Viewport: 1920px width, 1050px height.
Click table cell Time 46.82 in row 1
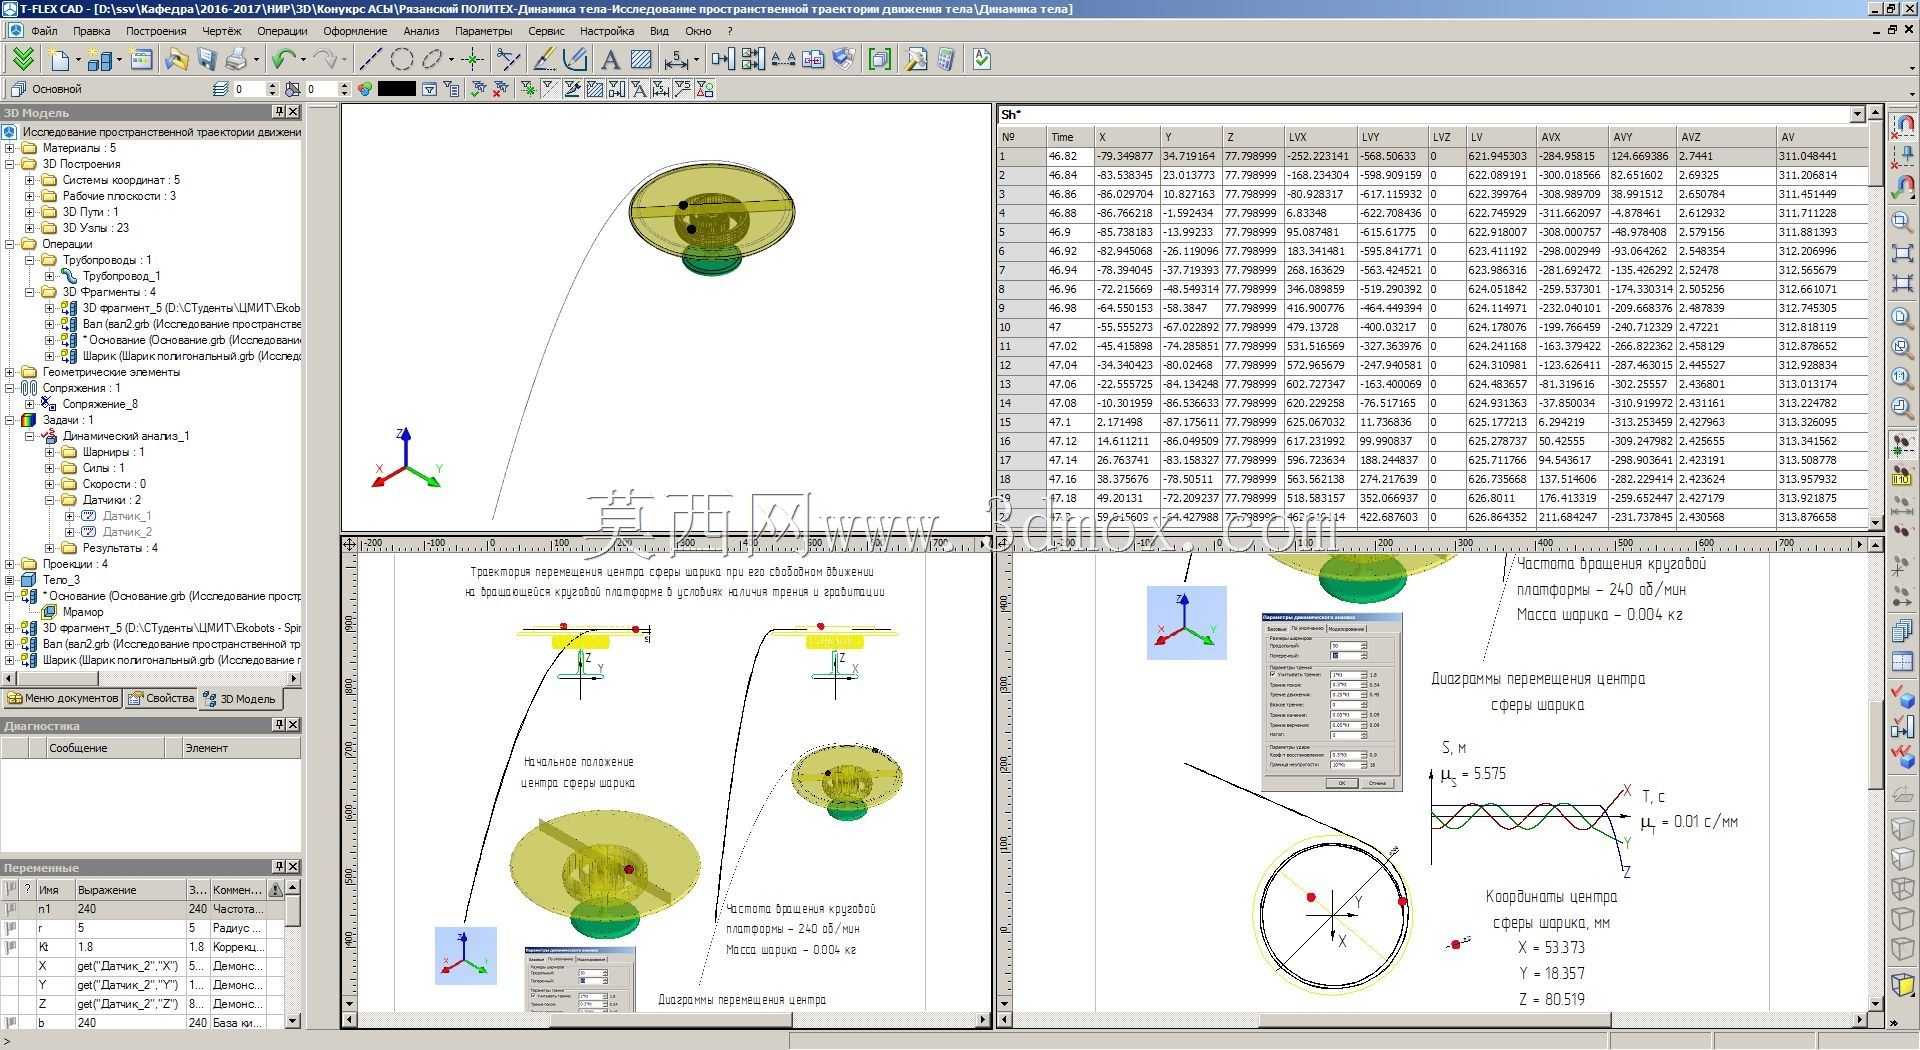(x=1068, y=156)
